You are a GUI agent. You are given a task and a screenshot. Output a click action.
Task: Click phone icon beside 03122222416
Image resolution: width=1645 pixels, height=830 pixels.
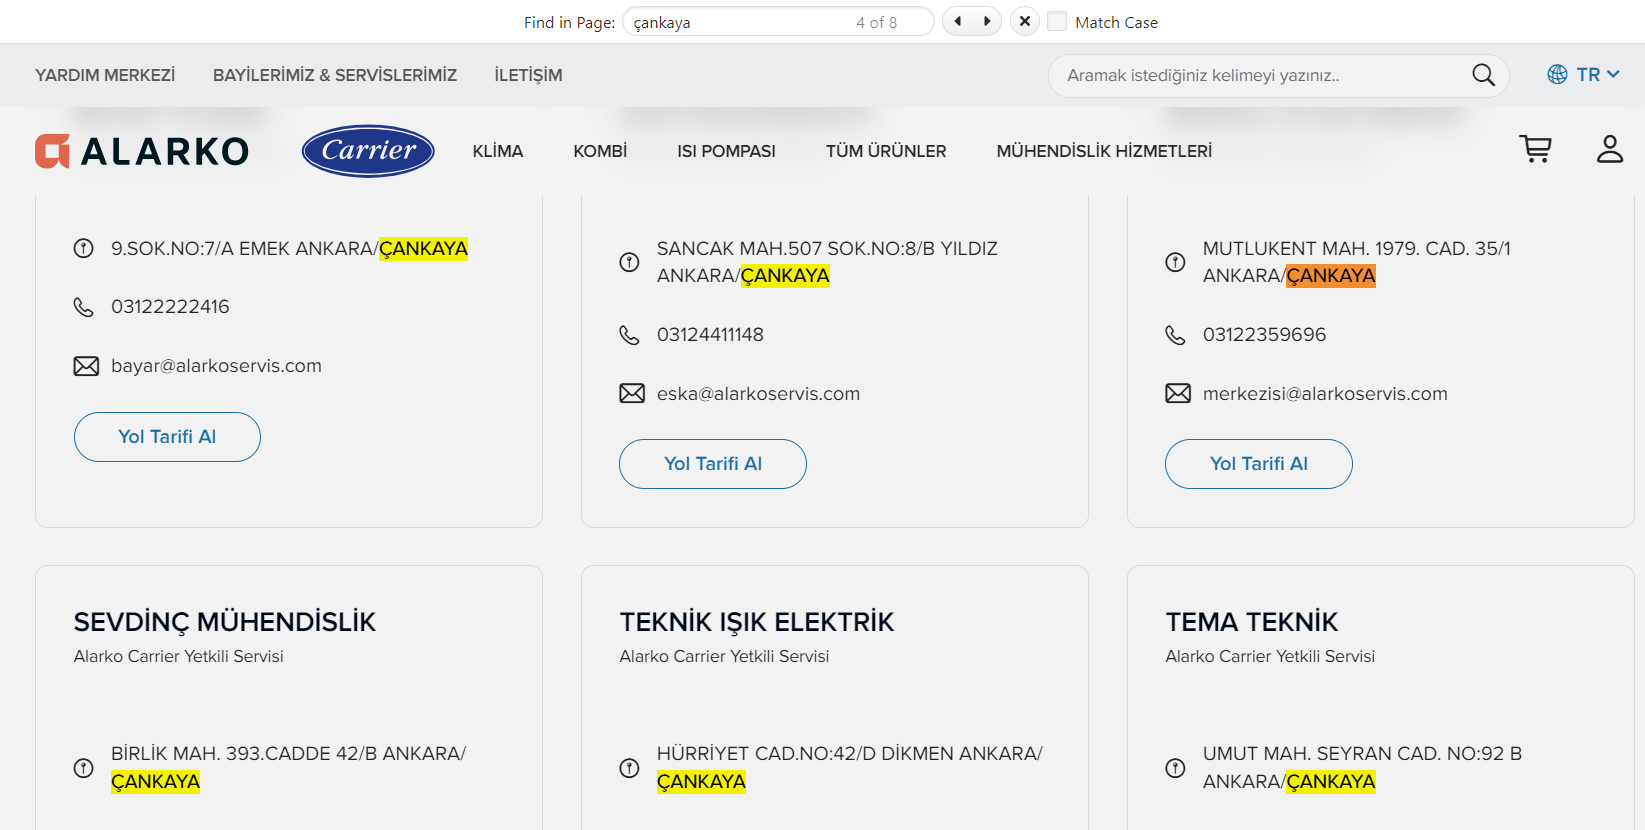click(84, 307)
